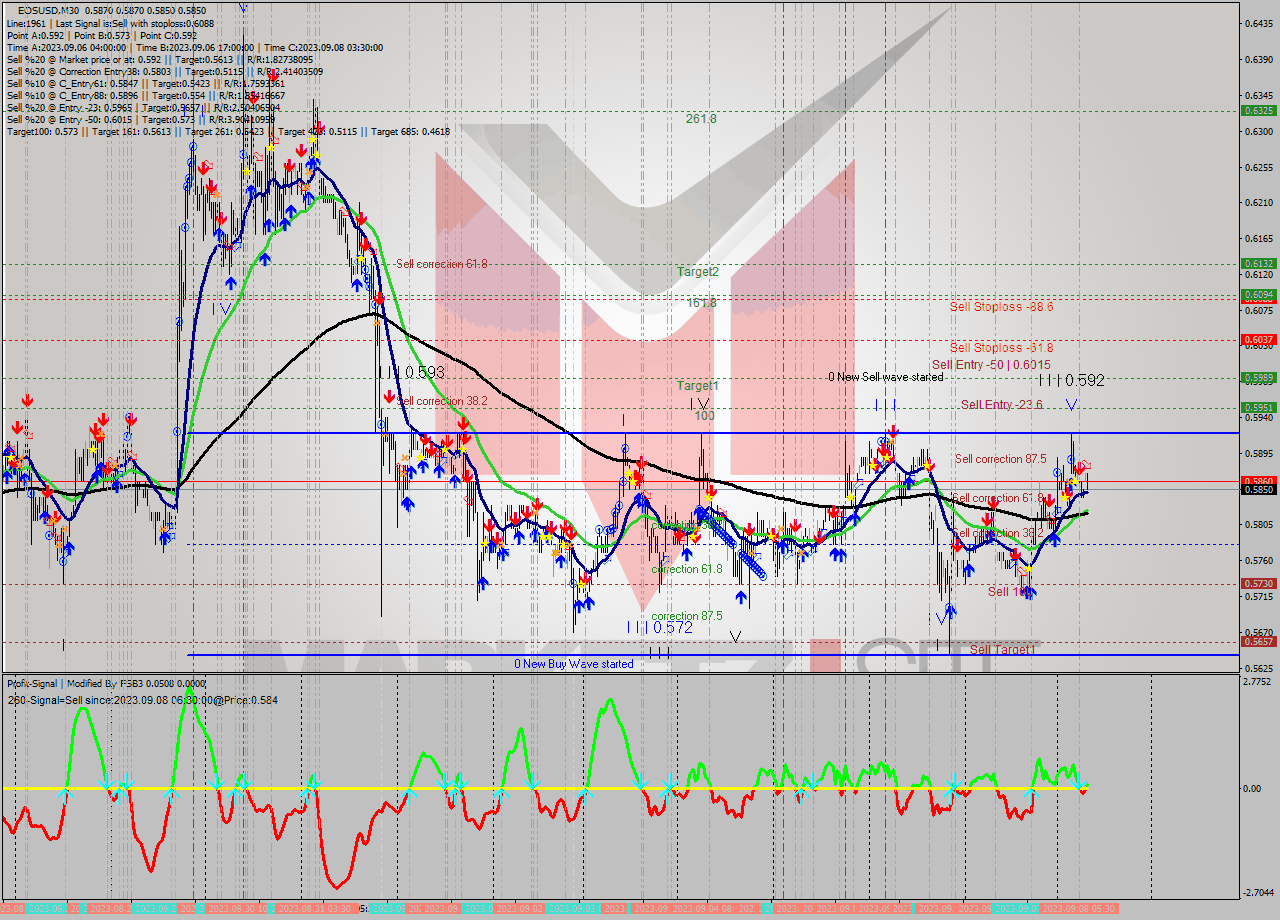Viewport: 1280px width, 920px height.
Task: Select the "0 New Buy Wave started" text
Action: 575,663
